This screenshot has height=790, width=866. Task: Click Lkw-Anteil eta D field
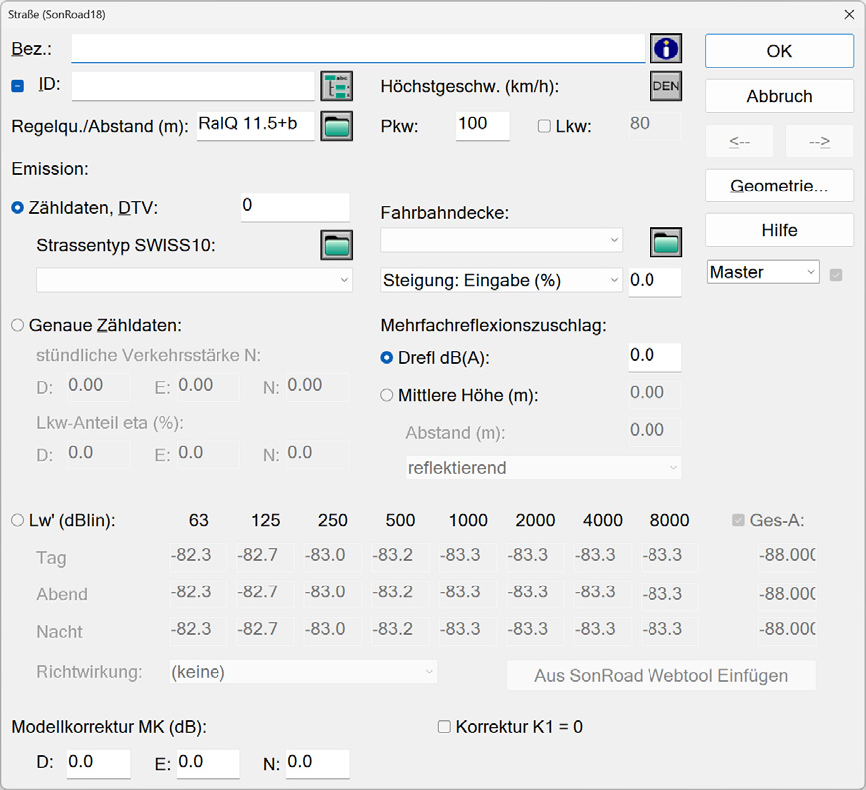(98, 455)
